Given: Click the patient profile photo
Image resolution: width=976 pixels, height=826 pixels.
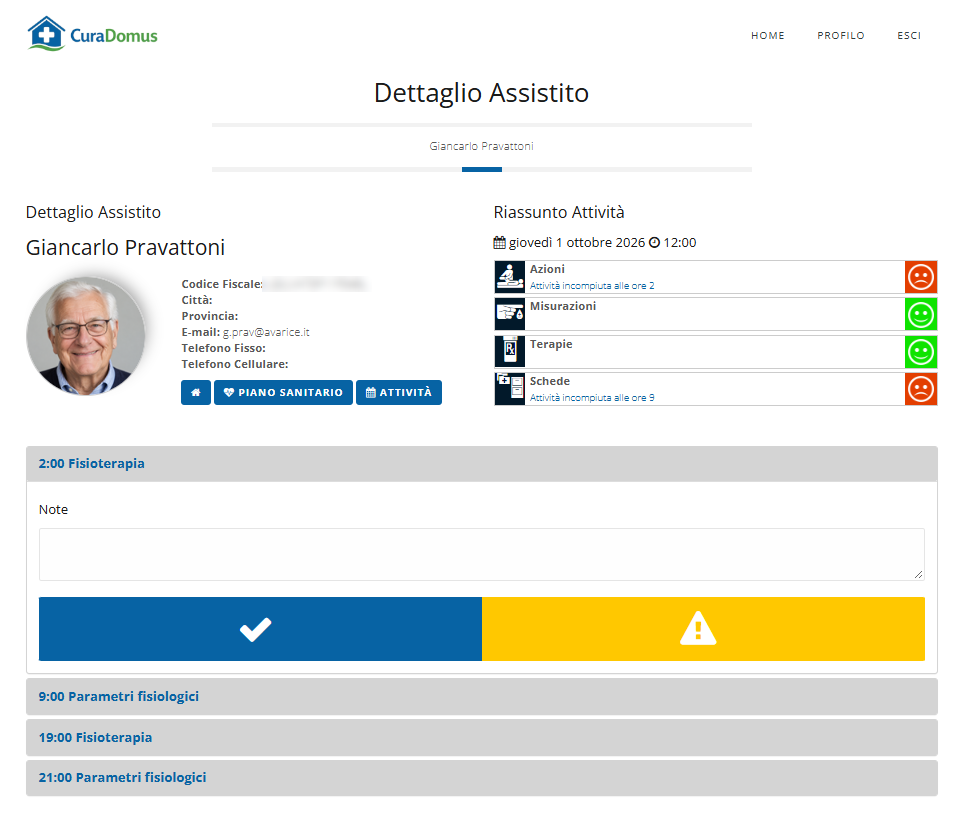Looking at the screenshot, I should (x=86, y=336).
